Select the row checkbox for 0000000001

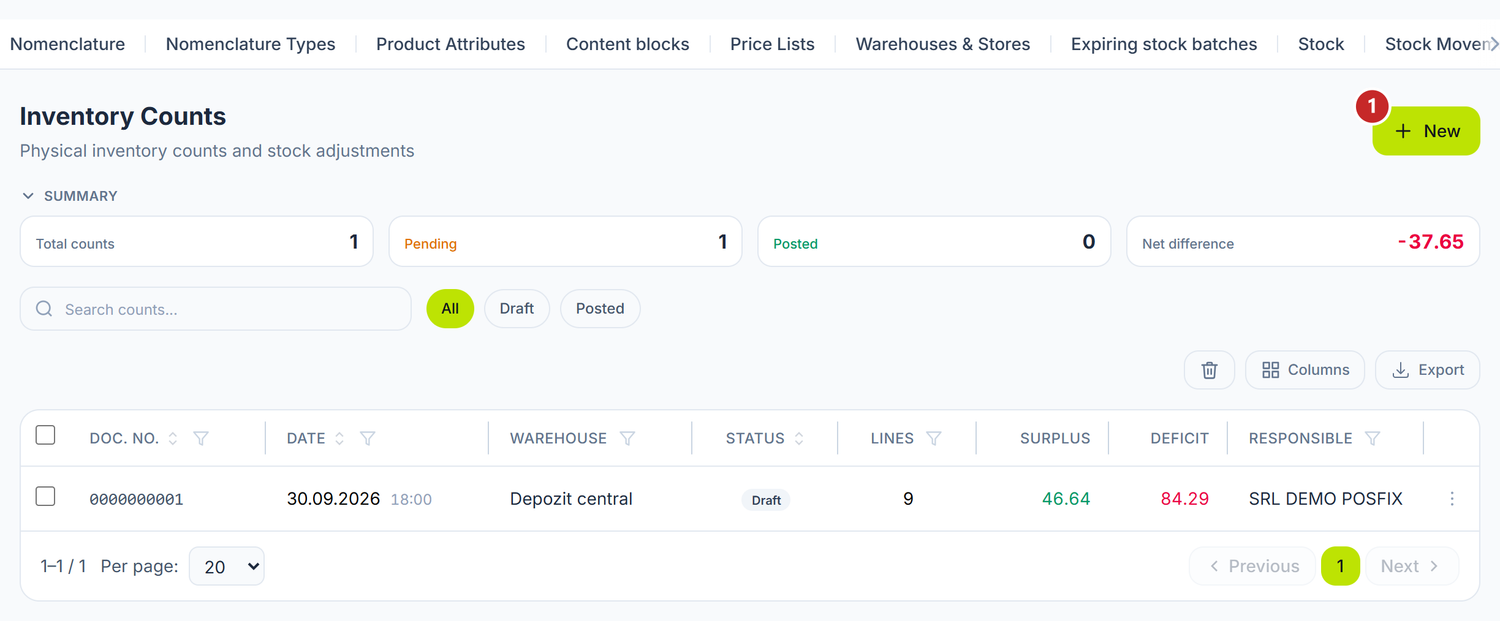pyautogui.click(x=45, y=496)
